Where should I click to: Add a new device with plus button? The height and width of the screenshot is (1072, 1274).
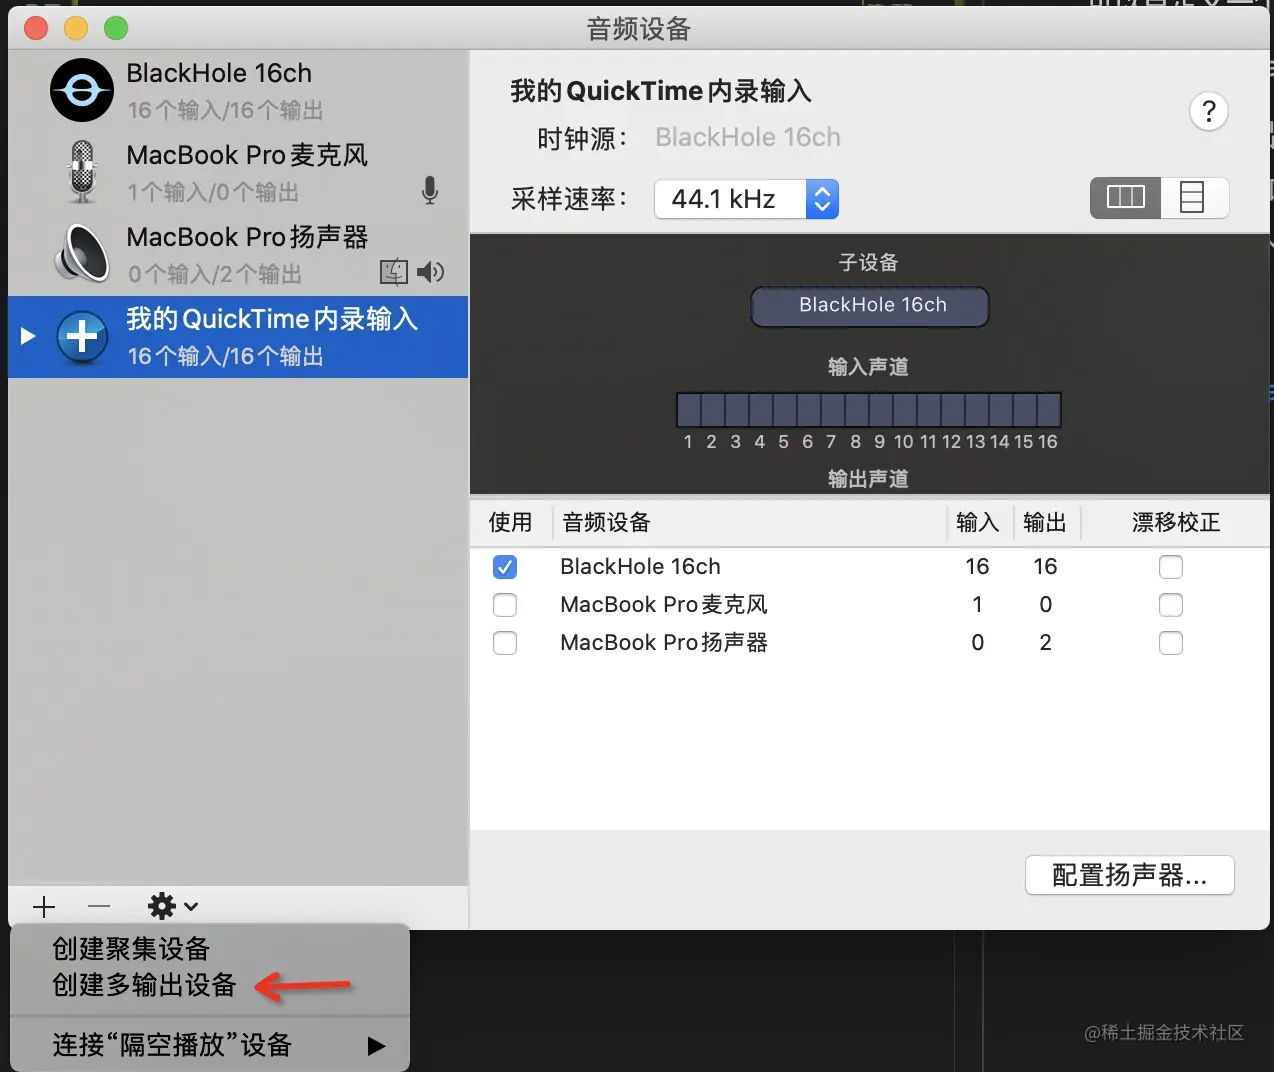tap(44, 907)
